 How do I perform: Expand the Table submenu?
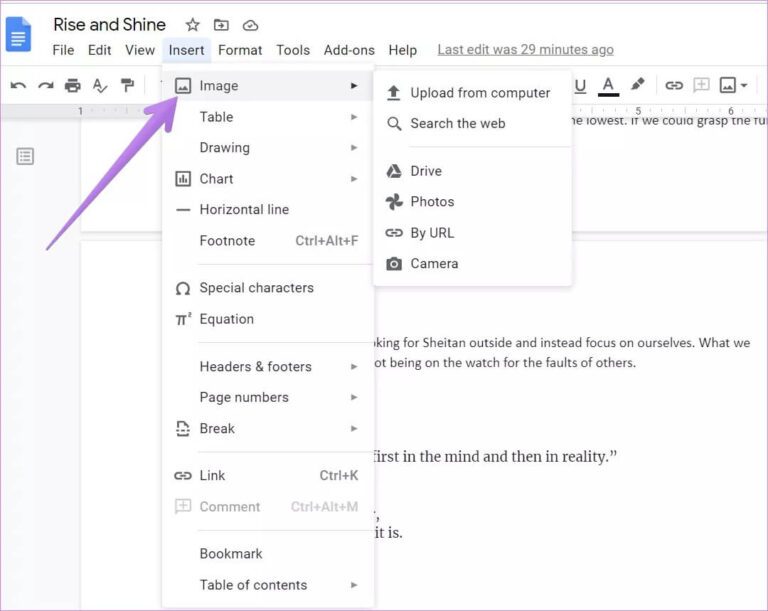tap(267, 117)
